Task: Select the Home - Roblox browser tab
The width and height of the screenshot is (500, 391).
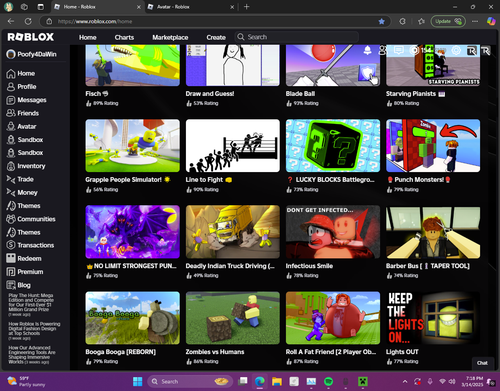Action: click(x=98, y=7)
